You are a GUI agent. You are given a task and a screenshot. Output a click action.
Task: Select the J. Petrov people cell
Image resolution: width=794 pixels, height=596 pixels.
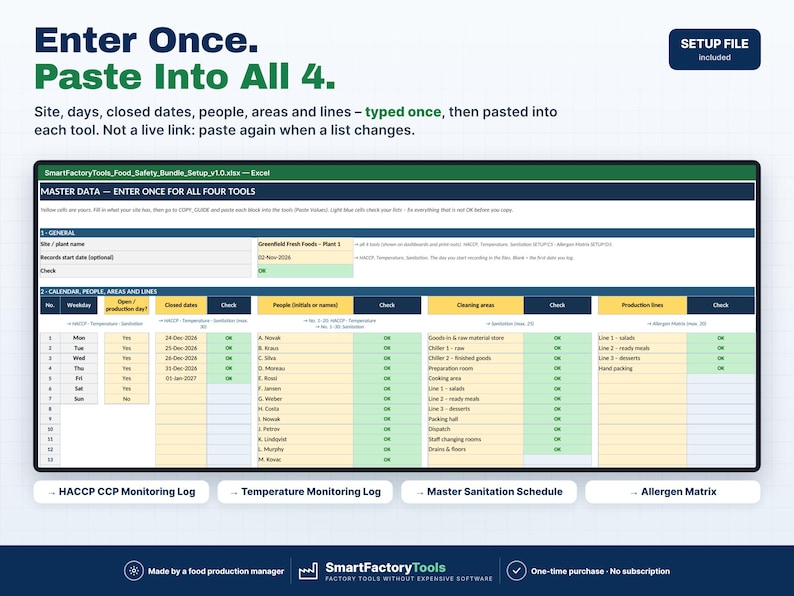(305, 429)
